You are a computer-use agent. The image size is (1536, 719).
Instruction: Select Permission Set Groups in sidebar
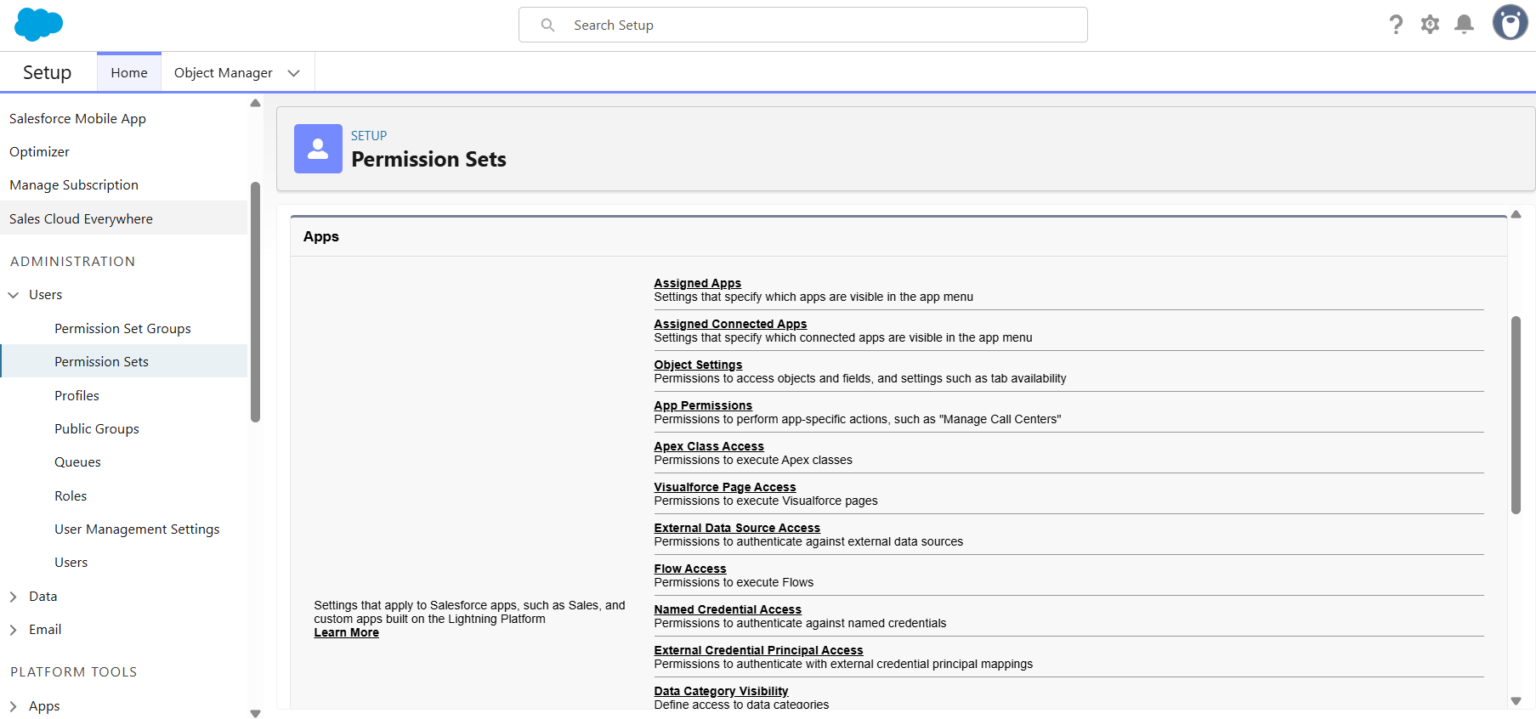click(122, 328)
